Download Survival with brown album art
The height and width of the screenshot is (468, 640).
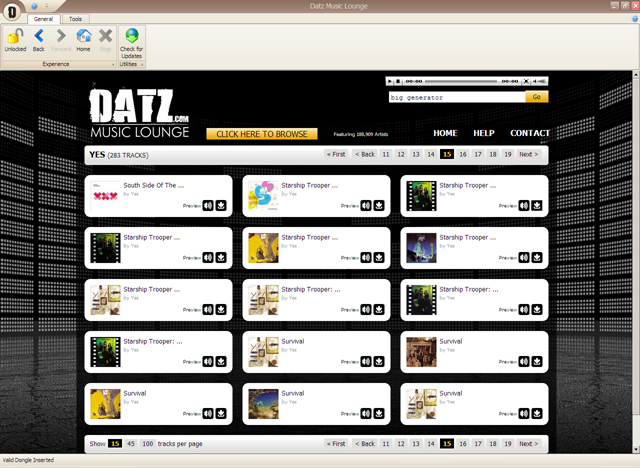tap(537, 362)
